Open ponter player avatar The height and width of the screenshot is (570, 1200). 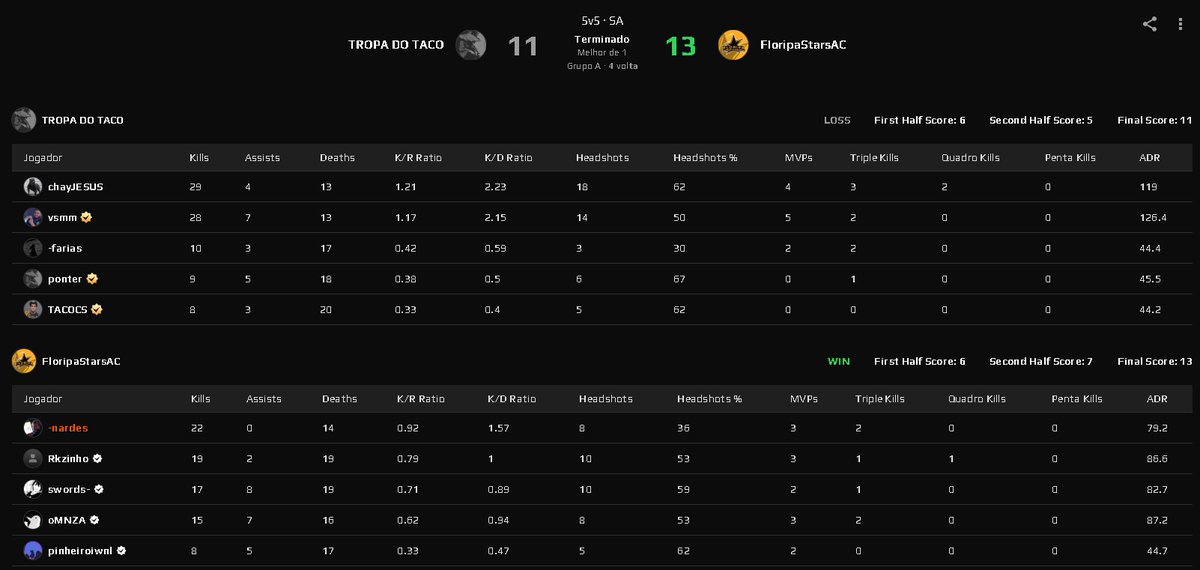(x=33, y=279)
